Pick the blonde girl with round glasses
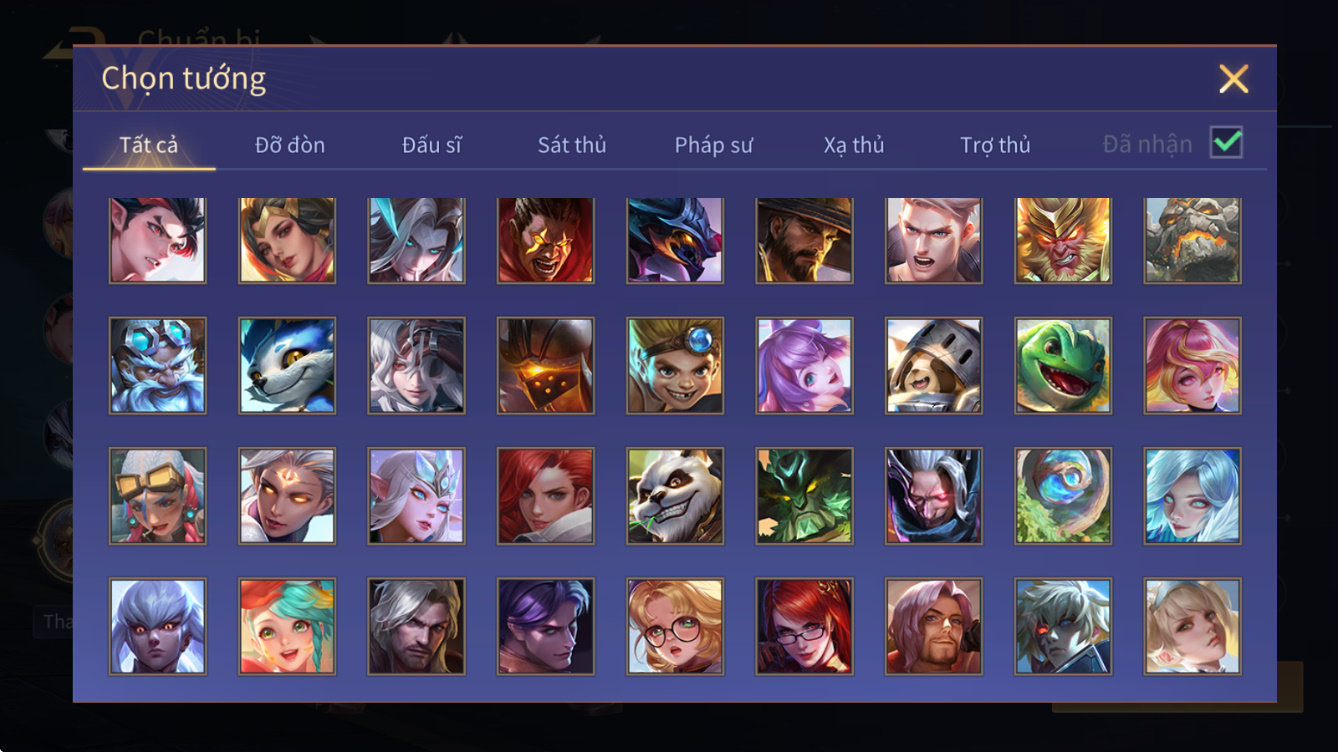 [675, 626]
